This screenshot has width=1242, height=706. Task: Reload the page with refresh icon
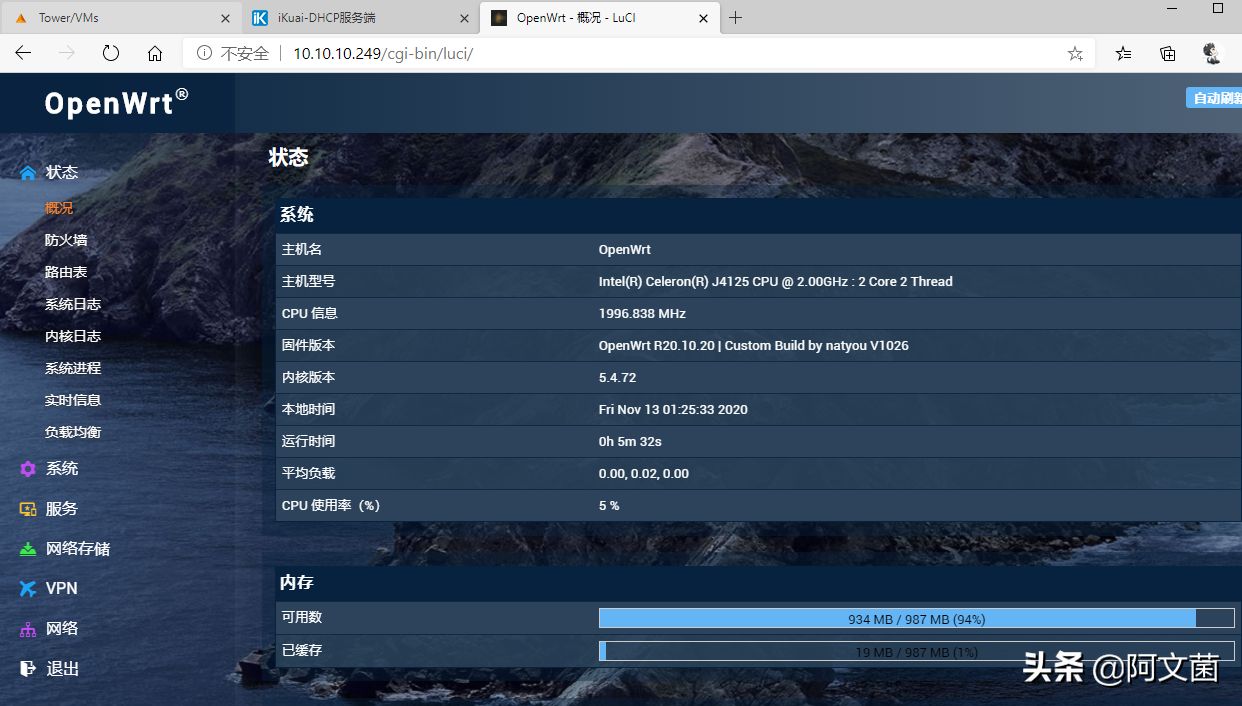[111, 53]
